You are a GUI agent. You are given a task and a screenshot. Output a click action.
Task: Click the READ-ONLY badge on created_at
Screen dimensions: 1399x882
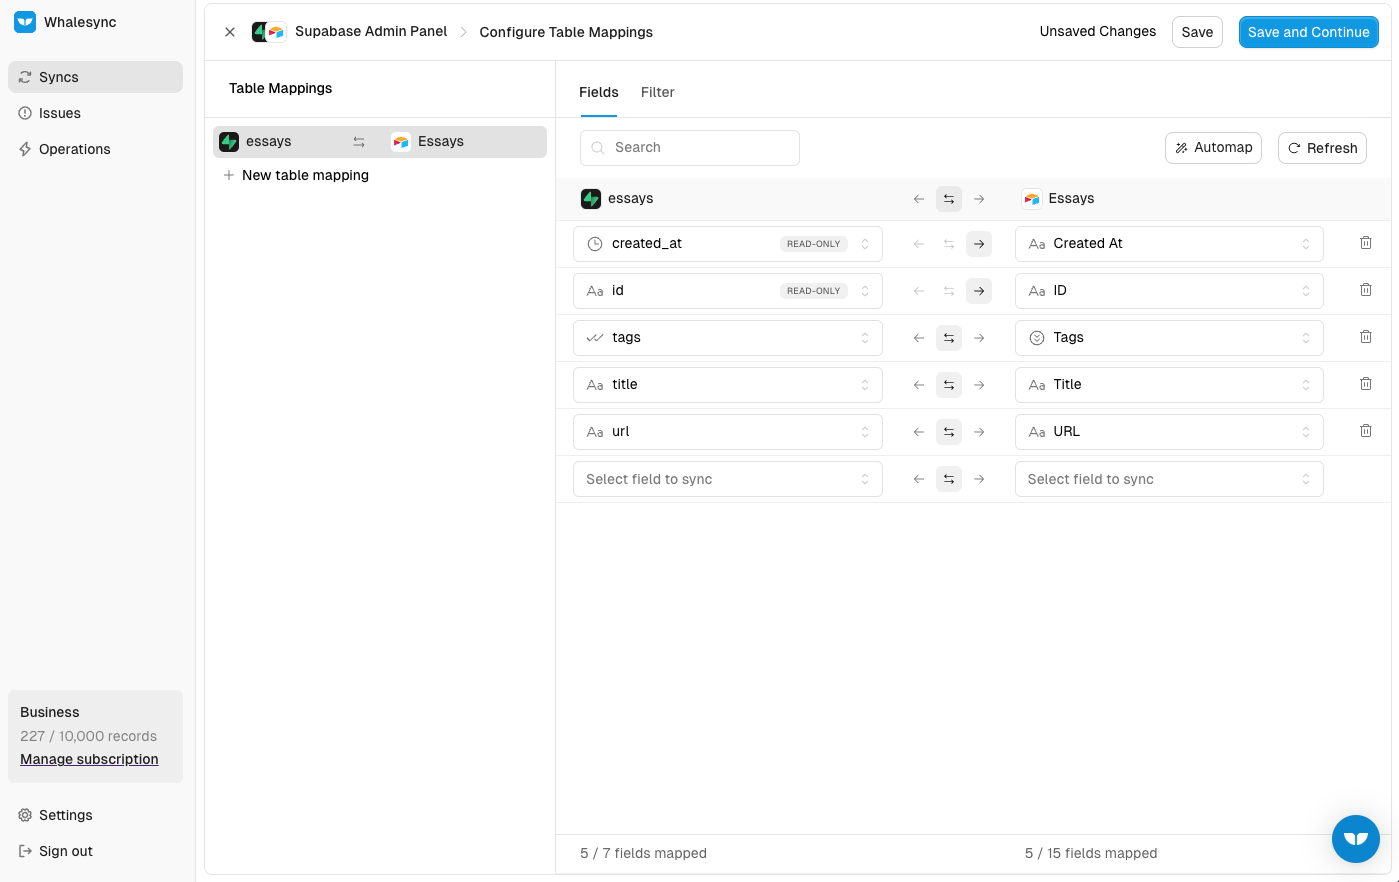[x=814, y=244]
